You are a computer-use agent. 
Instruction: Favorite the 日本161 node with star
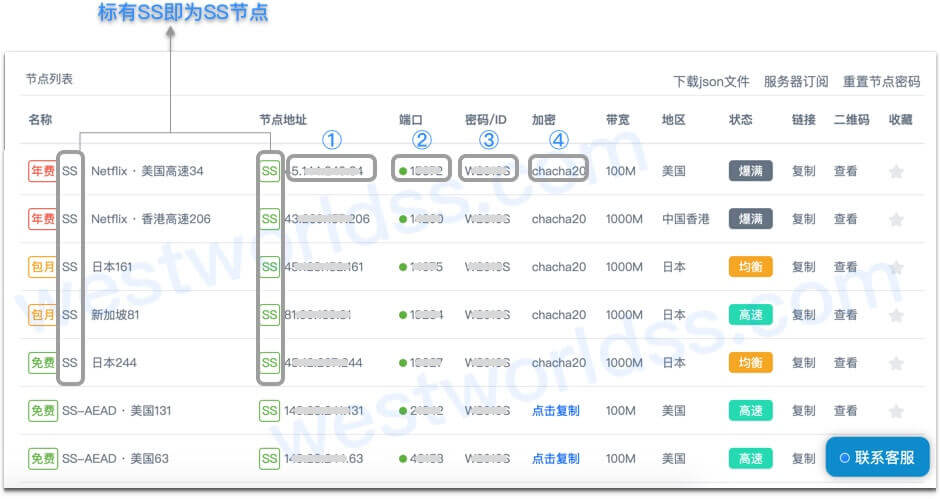896,267
